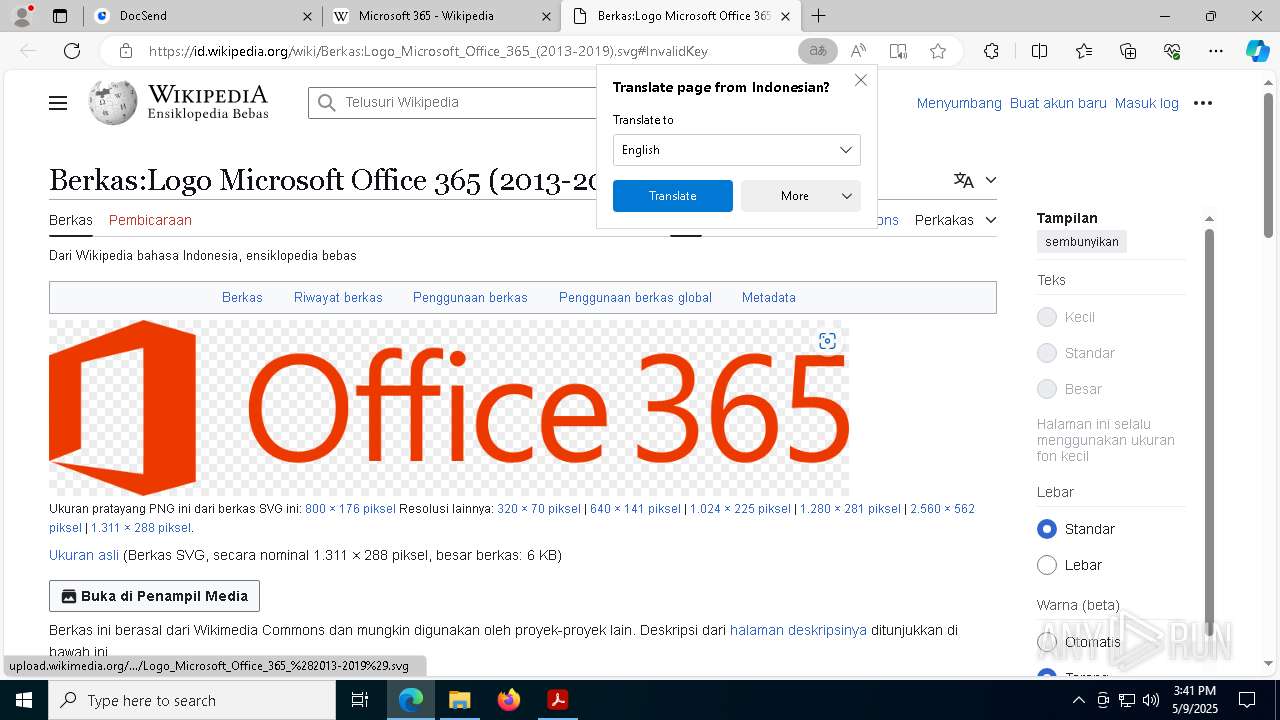
Task: Select the Berkas page tab
Action: (x=71, y=220)
